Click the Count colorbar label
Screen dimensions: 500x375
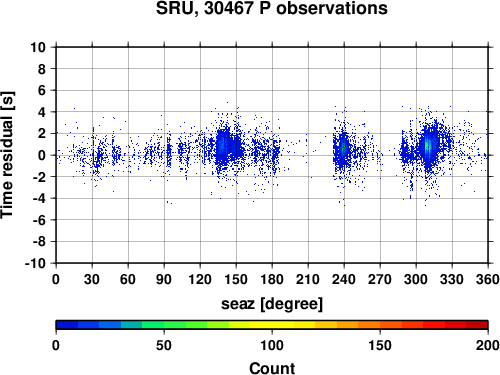coord(272,368)
